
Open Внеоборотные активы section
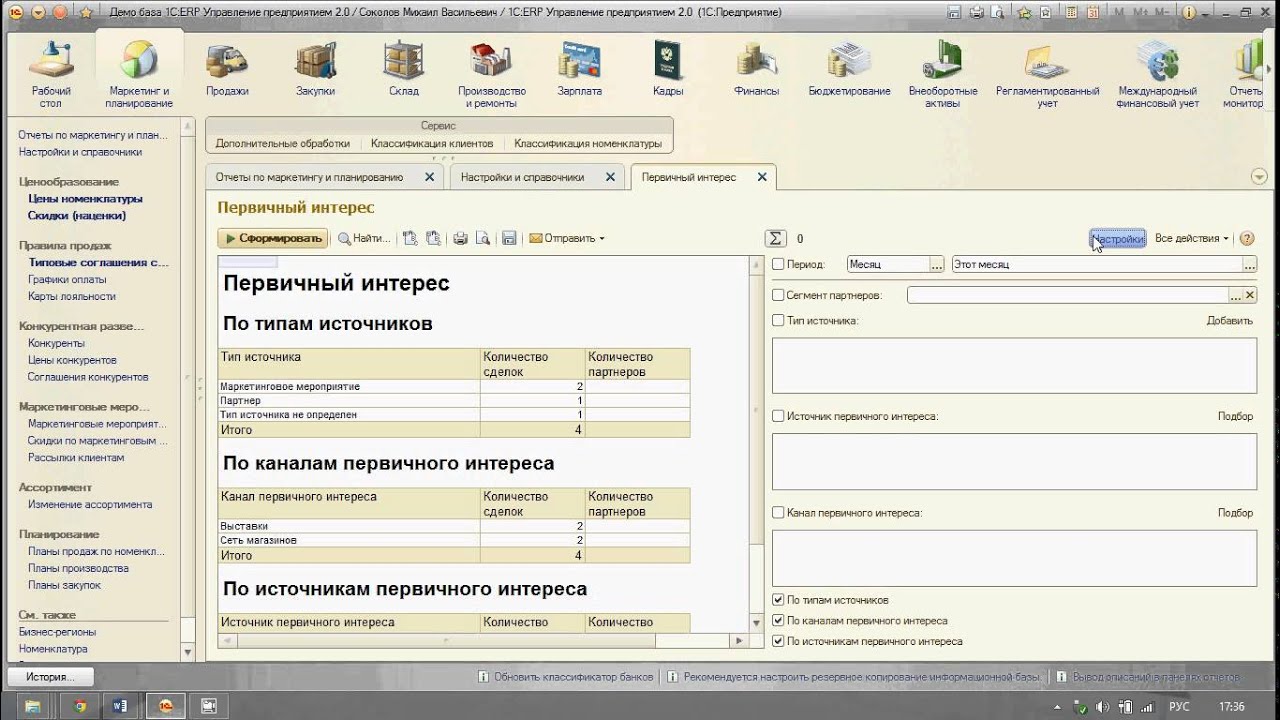click(943, 74)
